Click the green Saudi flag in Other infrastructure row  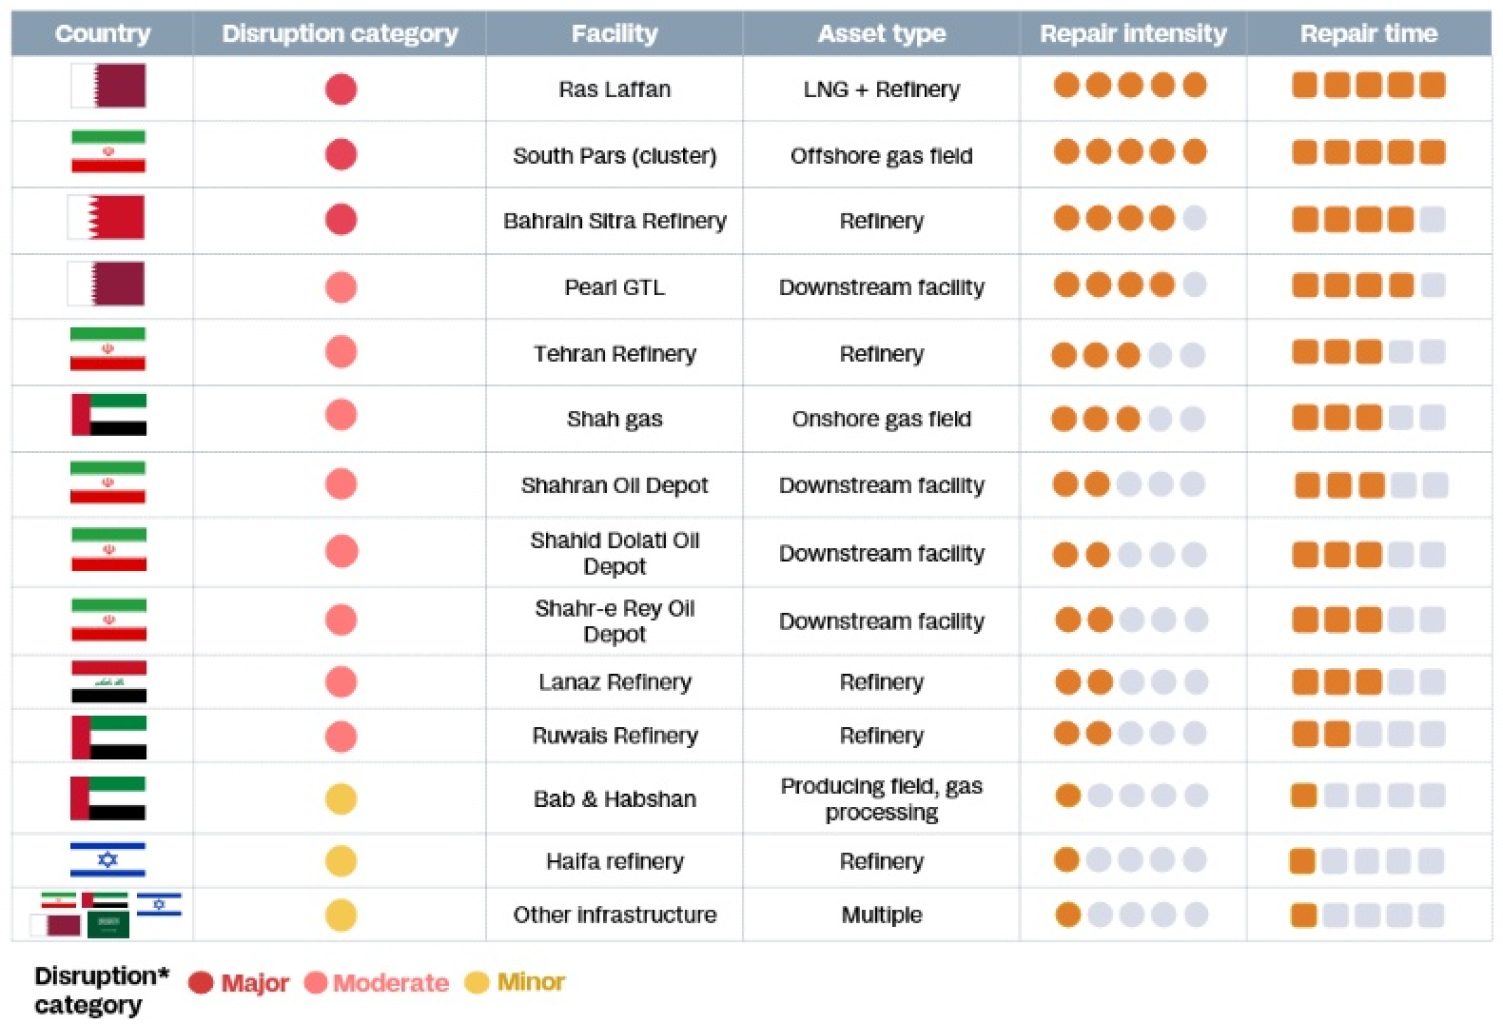[108, 924]
